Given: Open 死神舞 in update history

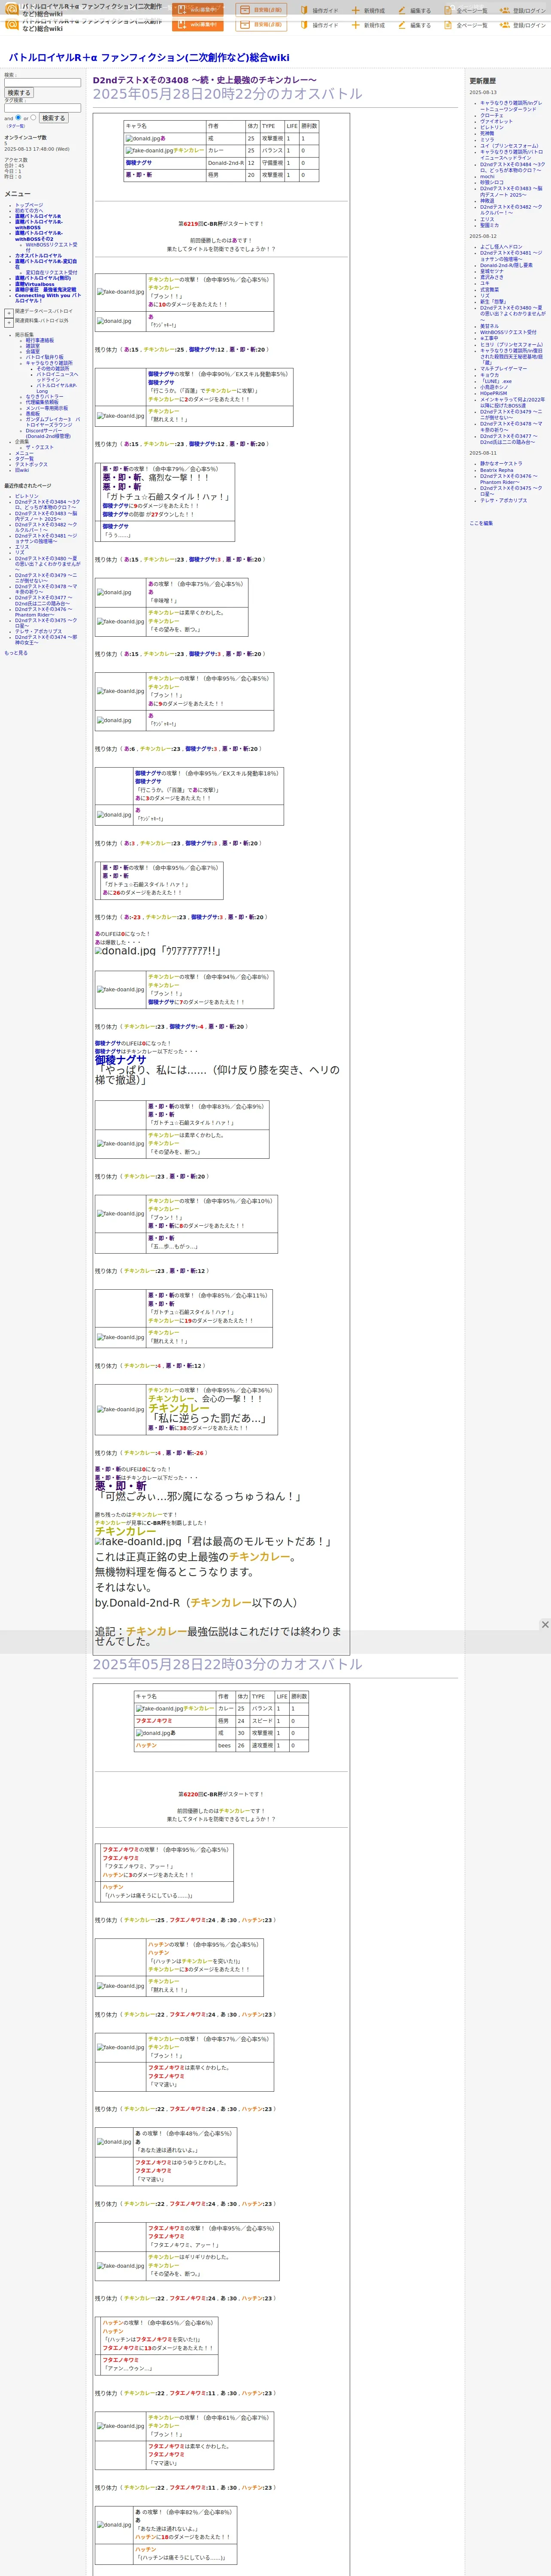Looking at the screenshot, I should coord(486,133).
